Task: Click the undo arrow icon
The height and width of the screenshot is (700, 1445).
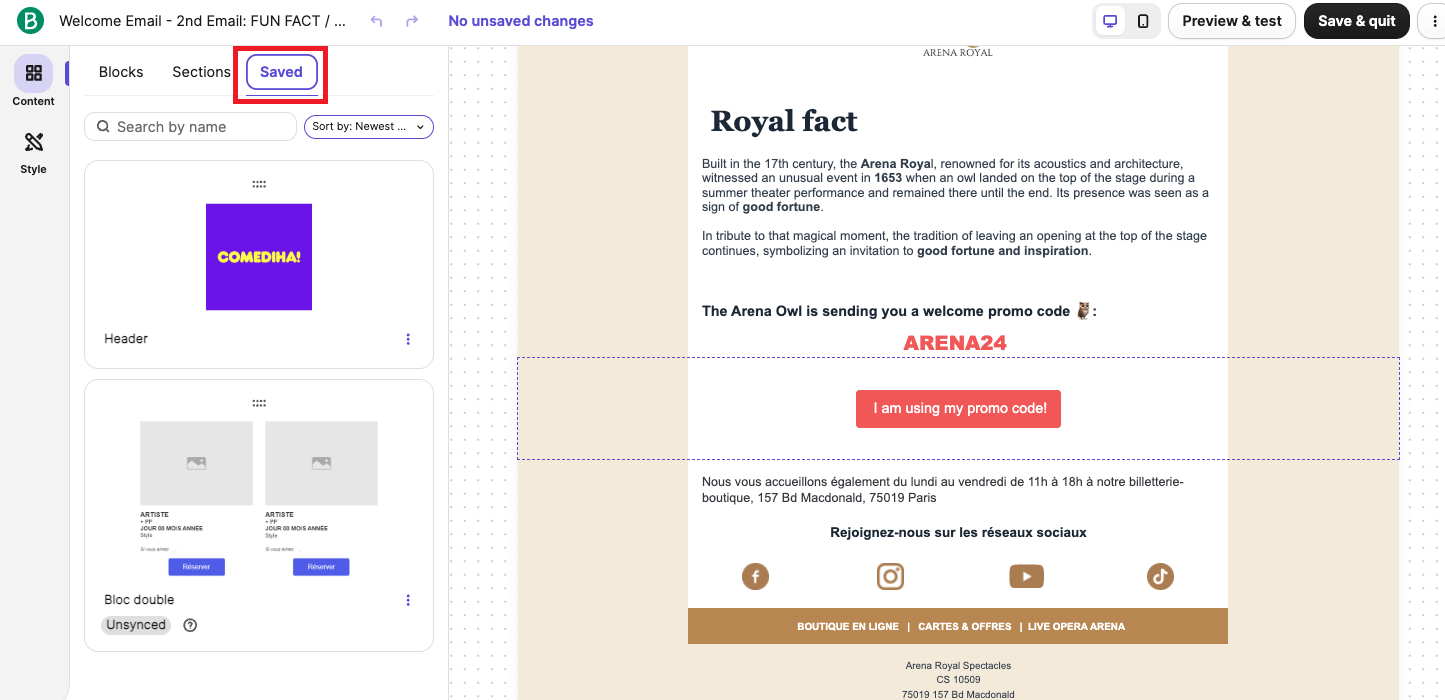Action: tap(376, 21)
